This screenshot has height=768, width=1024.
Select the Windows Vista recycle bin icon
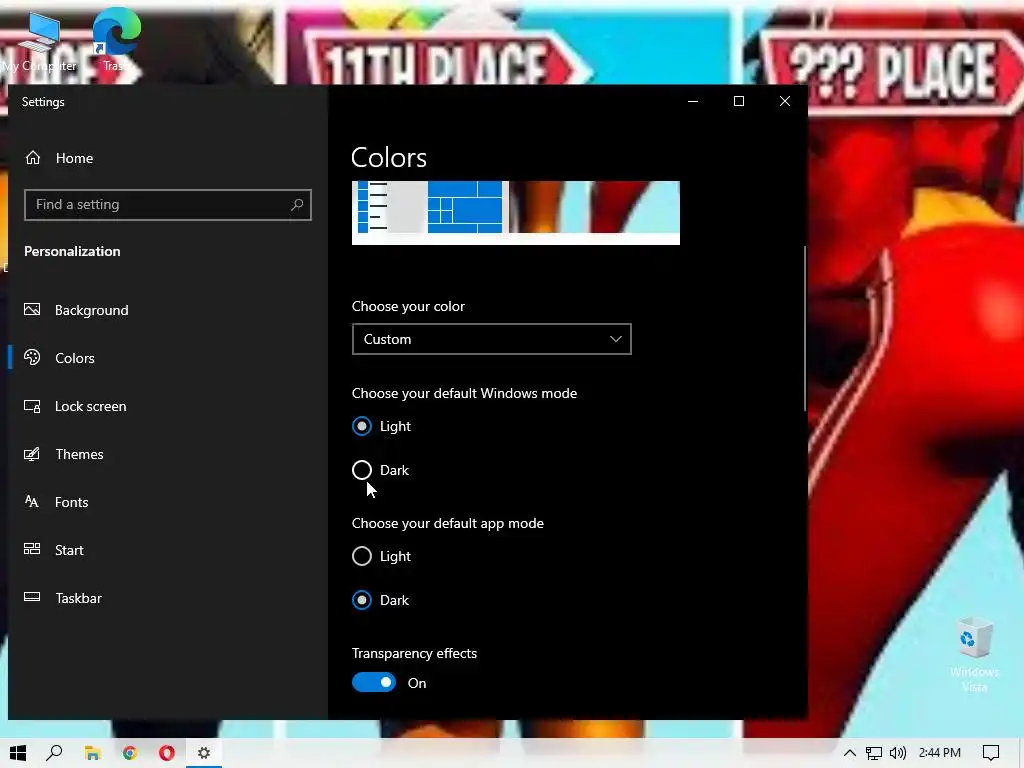click(x=974, y=654)
